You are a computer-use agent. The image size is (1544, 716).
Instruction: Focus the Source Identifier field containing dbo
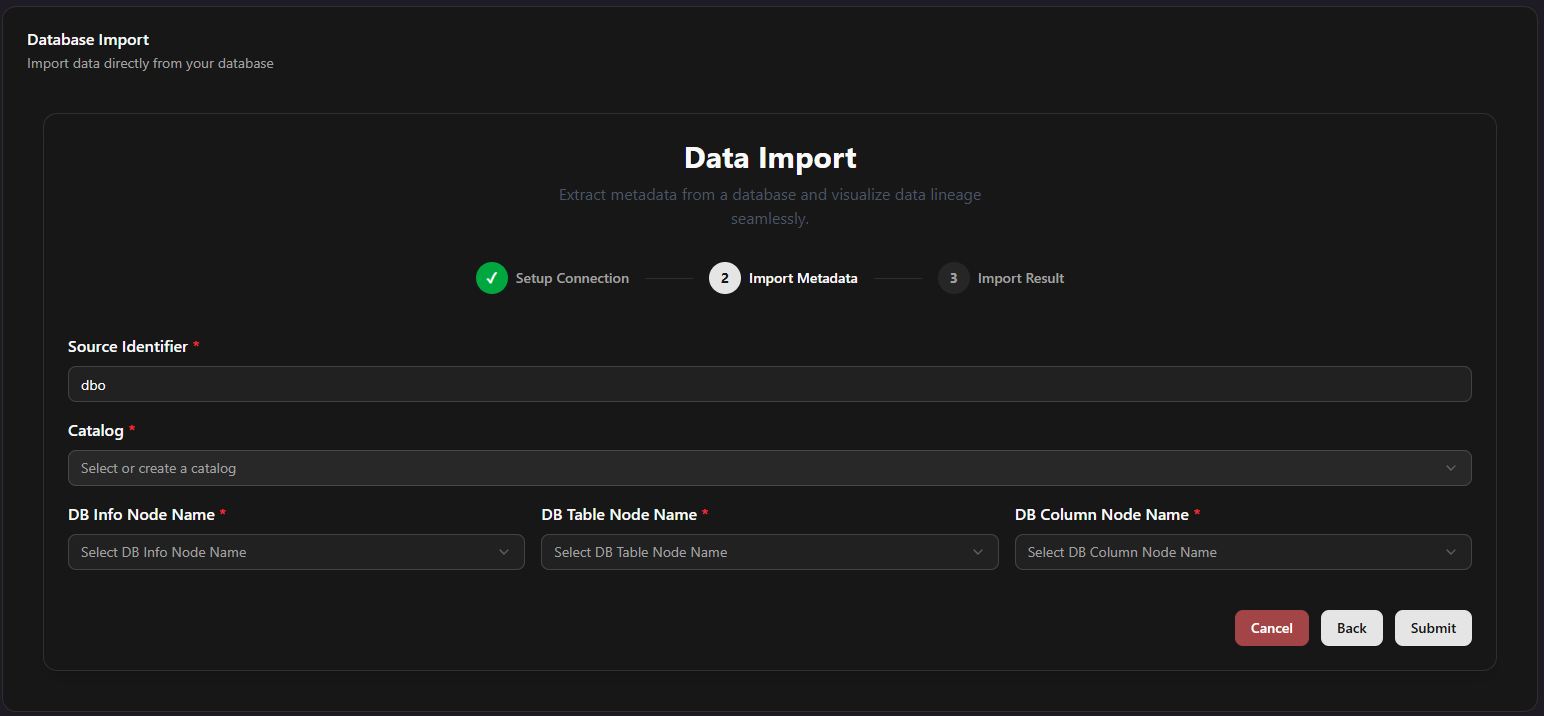770,384
